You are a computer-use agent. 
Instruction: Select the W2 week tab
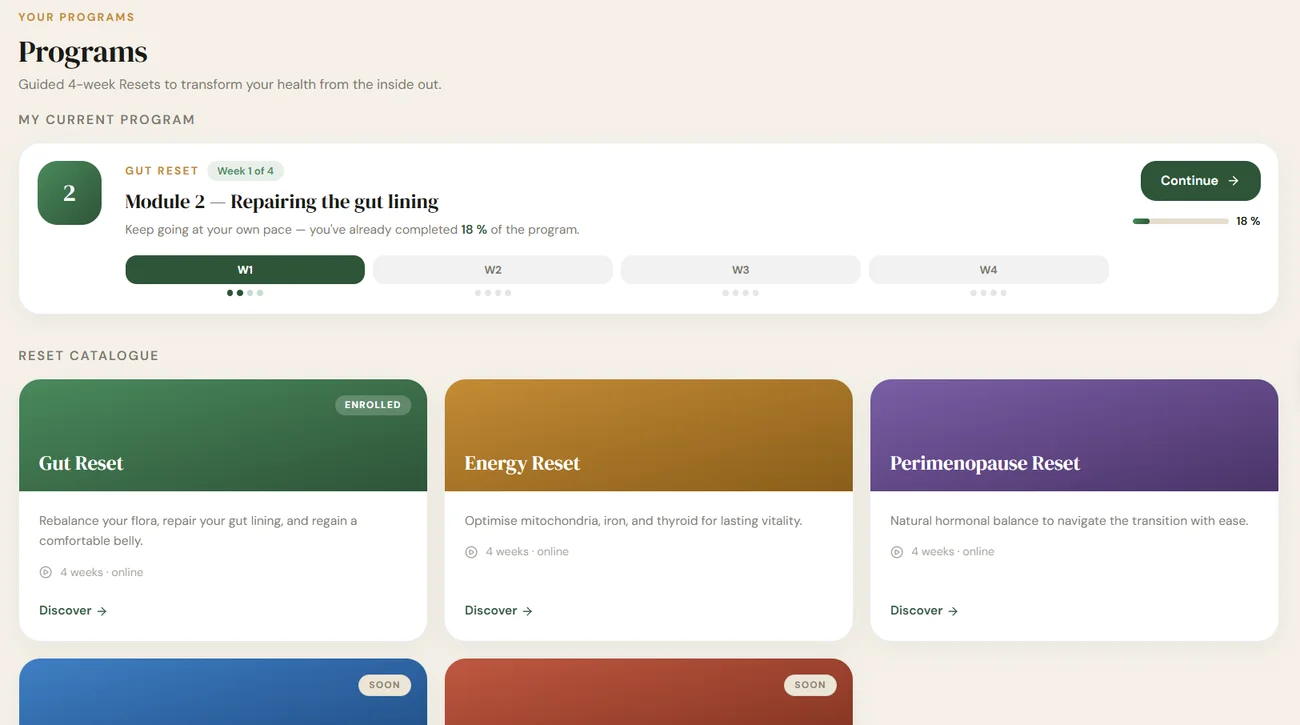(x=493, y=270)
